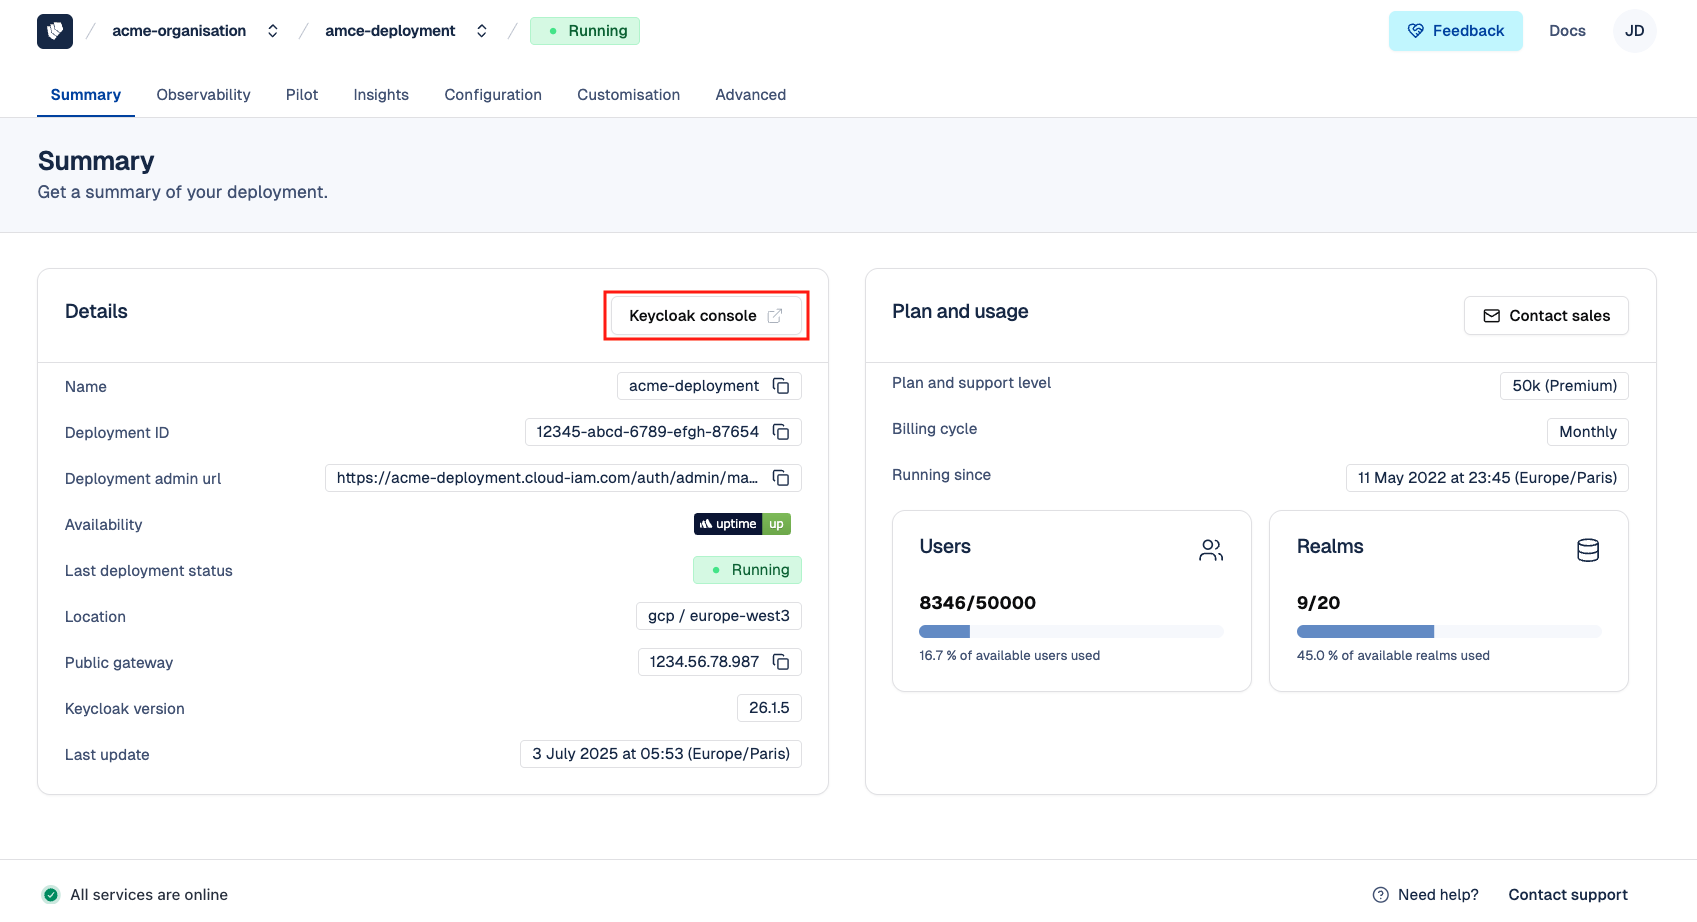Viewport: 1697px width, 922px height.
Task: Expand the acme-organisation switcher
Action: pos(272,31)
